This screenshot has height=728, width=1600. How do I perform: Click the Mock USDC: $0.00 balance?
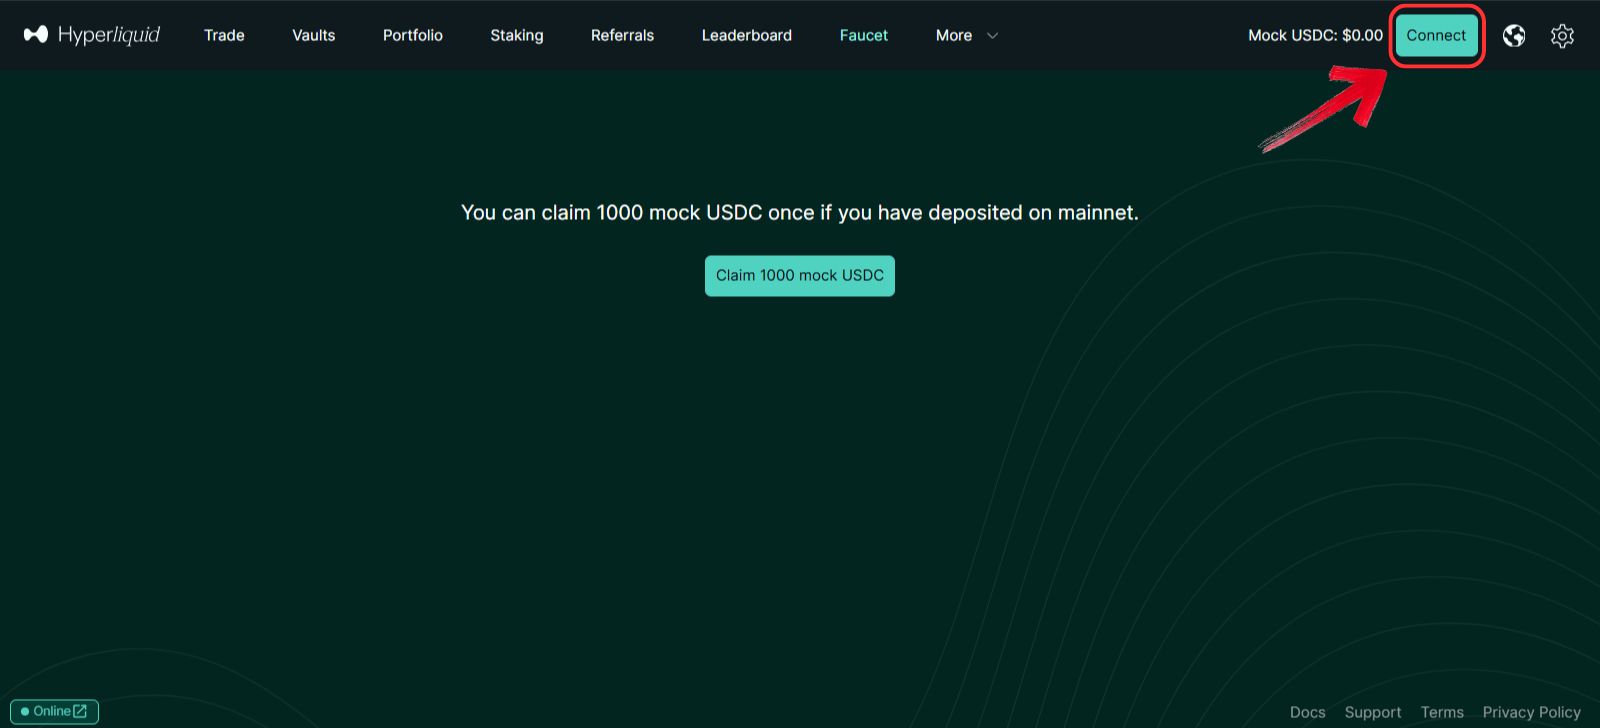(1315, 35)
